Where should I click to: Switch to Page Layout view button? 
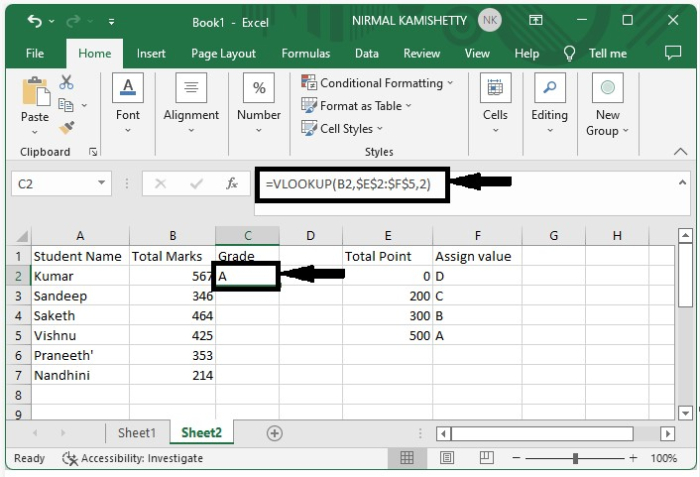pyautogui.click(x=447, y=457)
